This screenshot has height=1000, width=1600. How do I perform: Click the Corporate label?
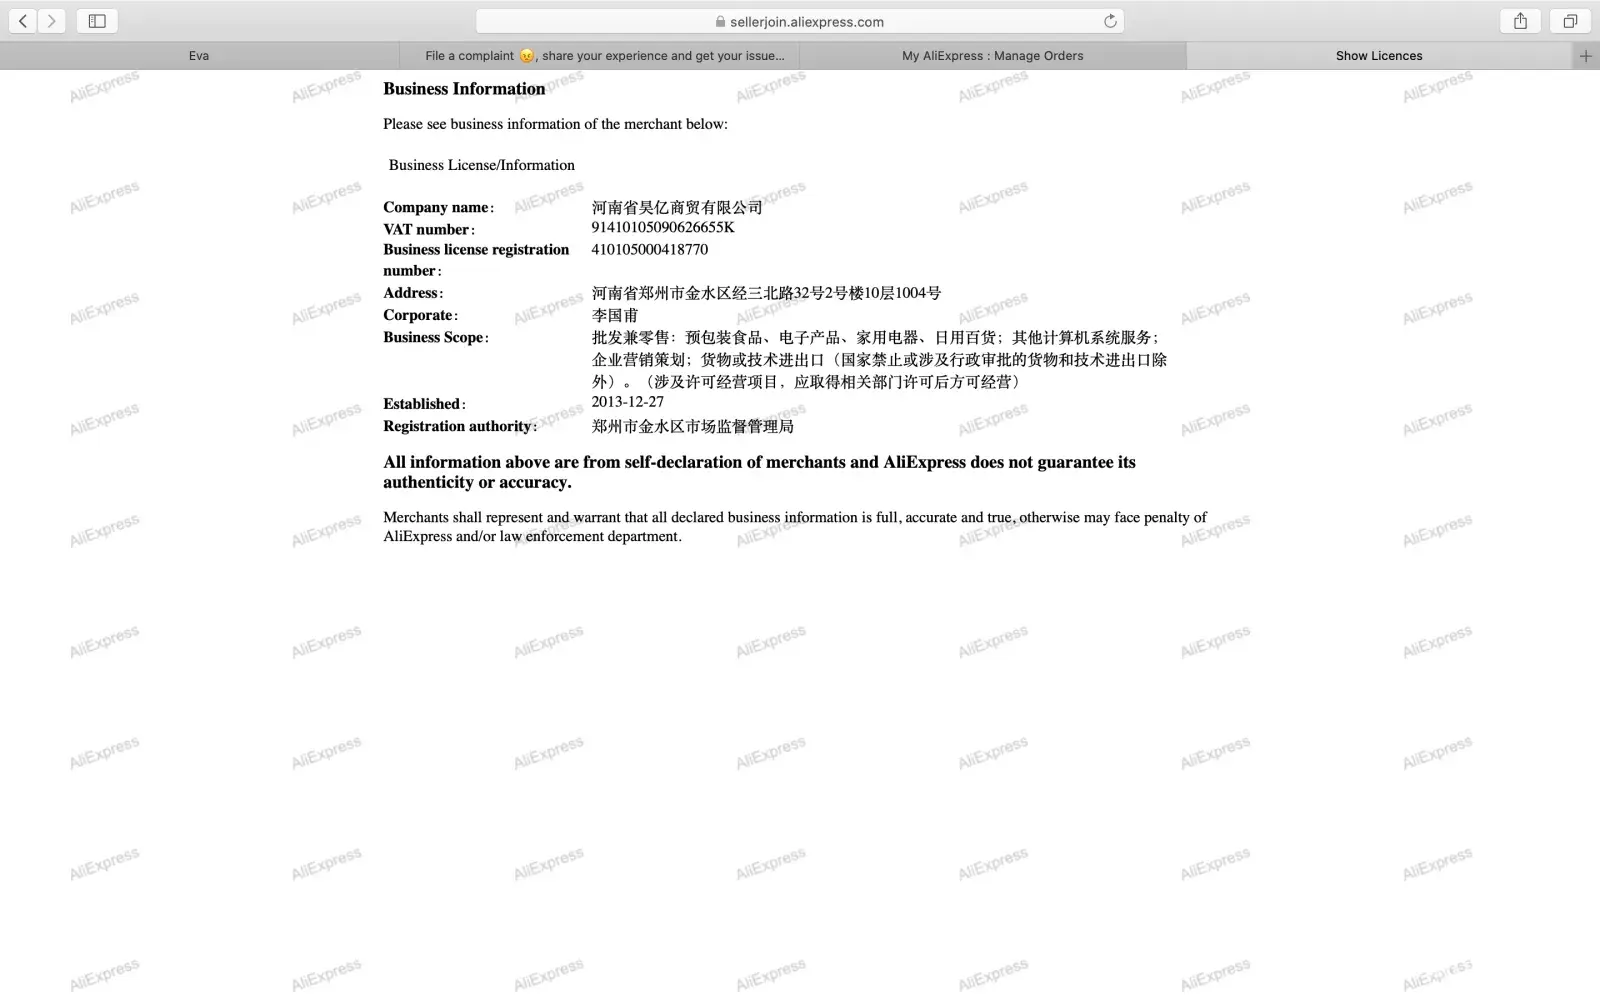tap(420, 315)
